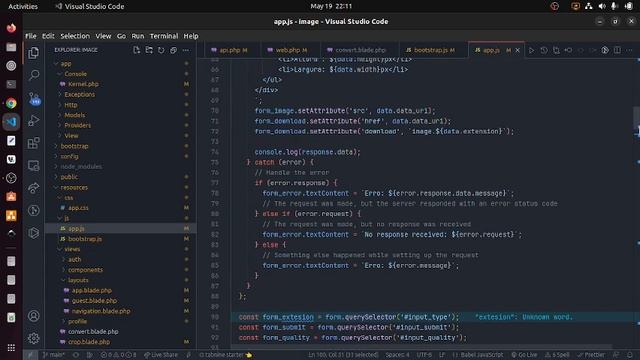The image size is (640, 360).
Task: Expand the Models folder
Action: click(75, 115)
